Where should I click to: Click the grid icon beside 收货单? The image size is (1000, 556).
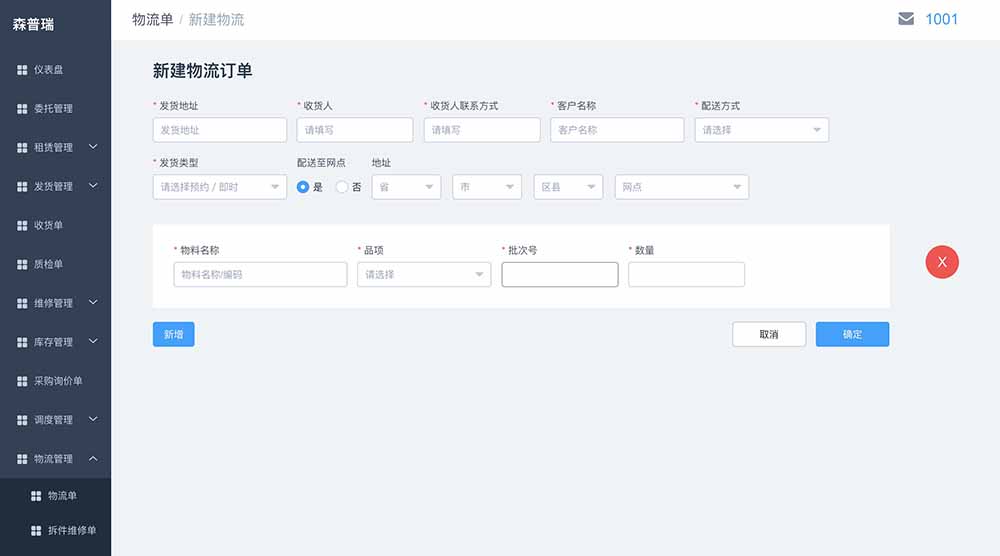[x=22, y=226]
